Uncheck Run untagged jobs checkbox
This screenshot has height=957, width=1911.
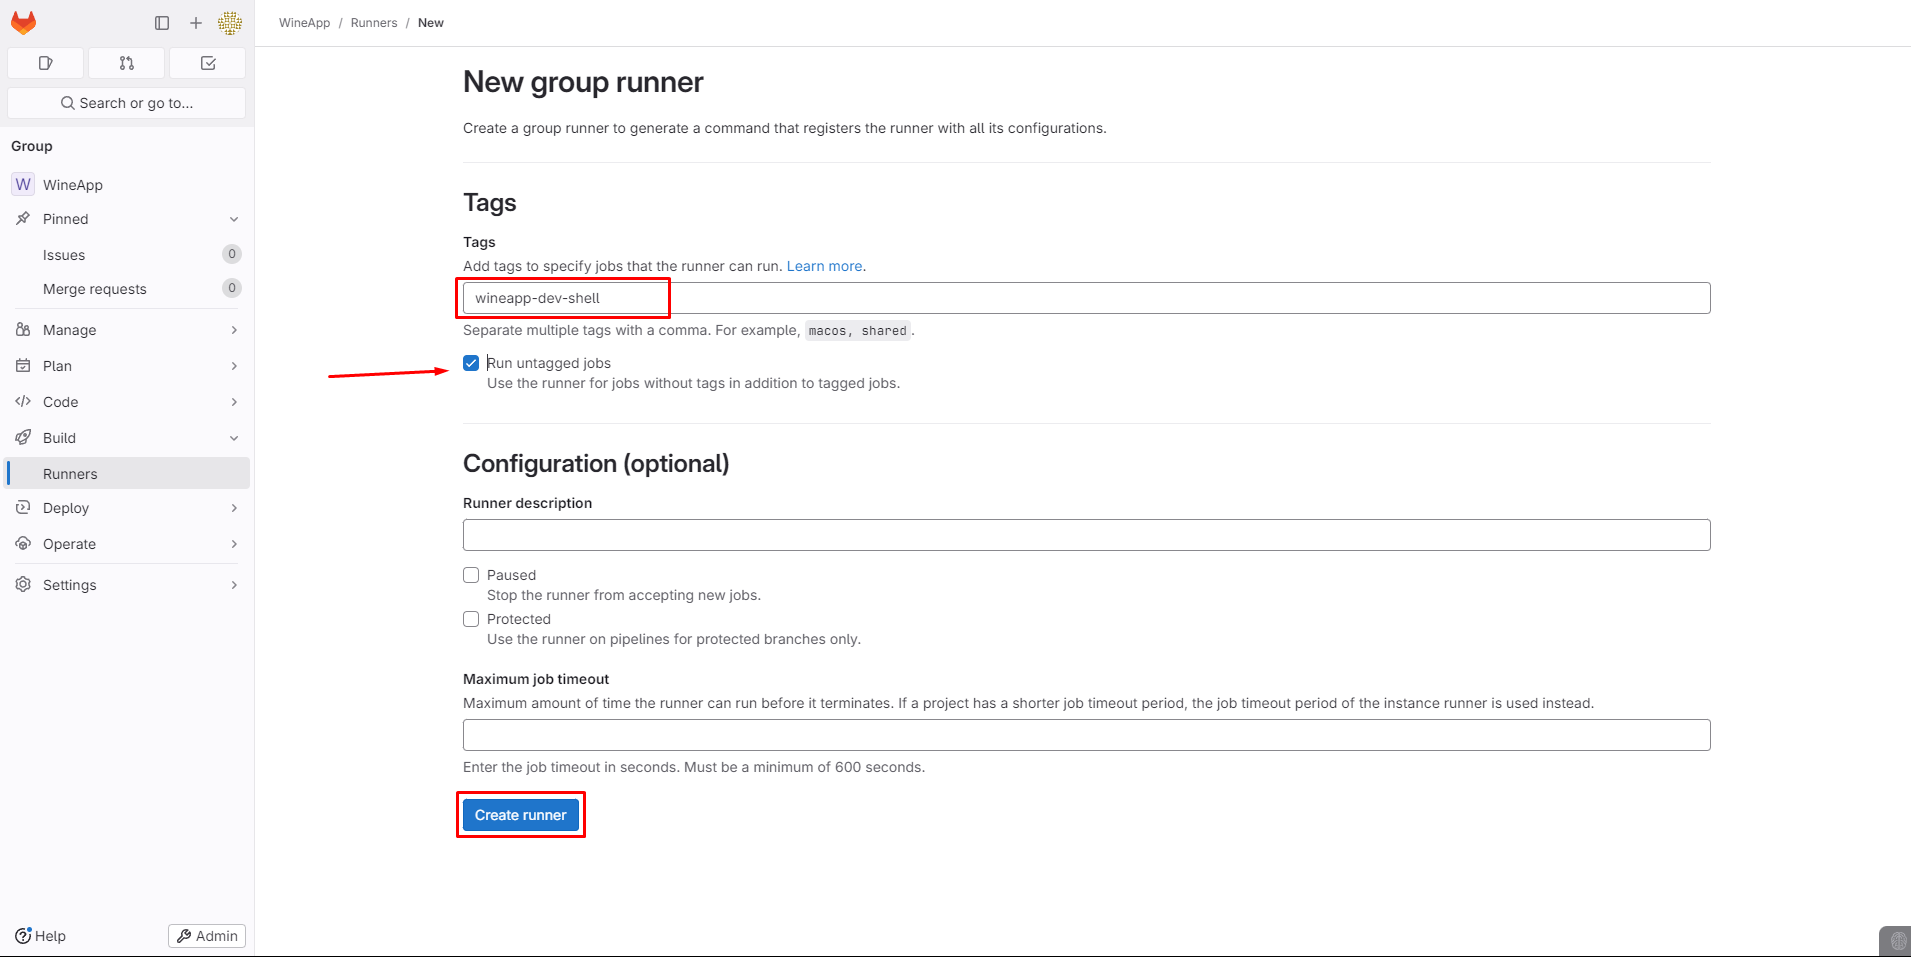pos(471,363)
